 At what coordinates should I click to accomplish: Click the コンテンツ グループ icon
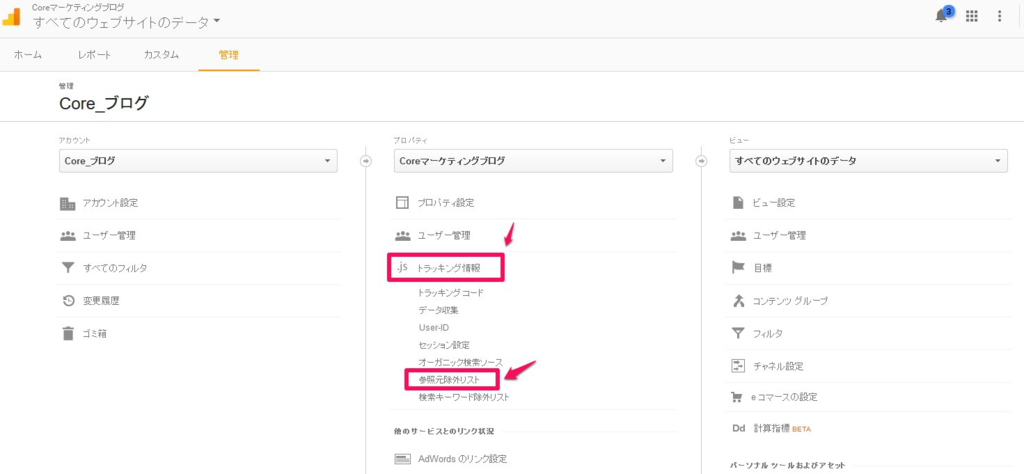[x=738, y=301]
